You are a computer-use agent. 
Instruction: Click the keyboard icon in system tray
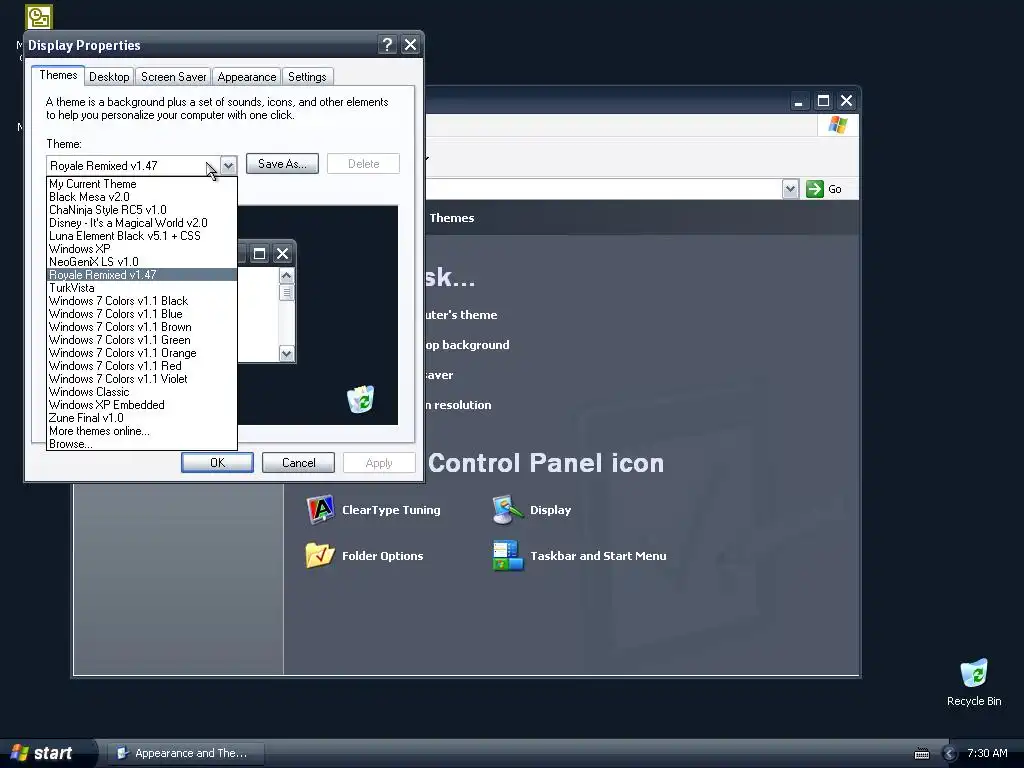pyautogui.click(x=921, y=754)
